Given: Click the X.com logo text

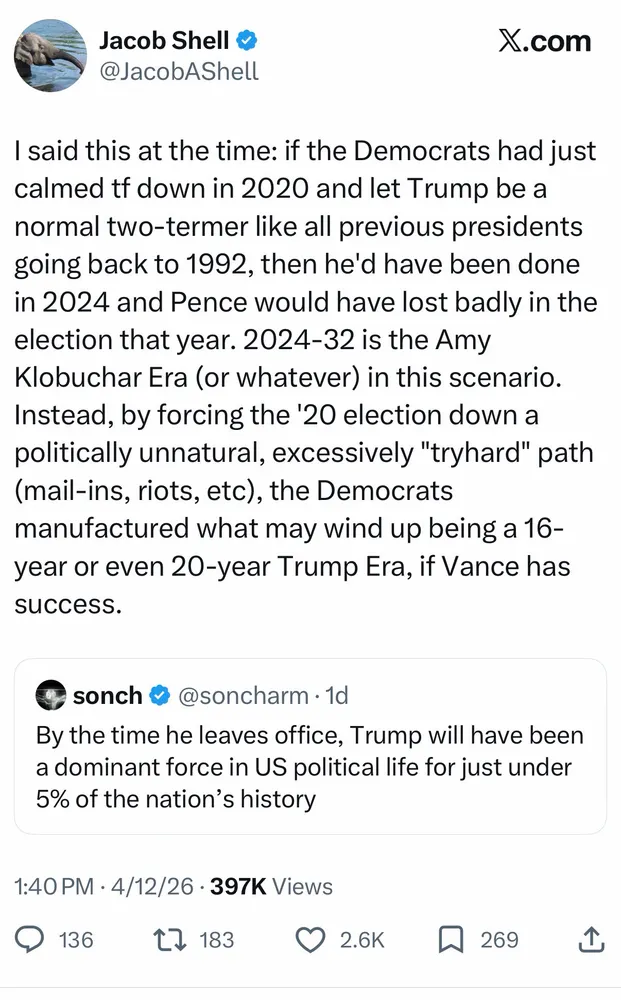Looking at the screenshot, I should pyautogui.click(x=544, y=41).
